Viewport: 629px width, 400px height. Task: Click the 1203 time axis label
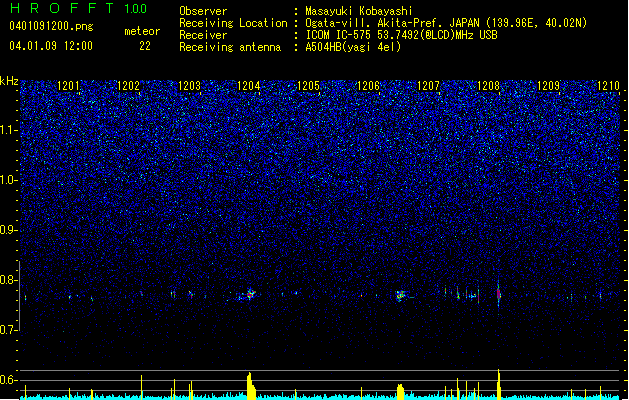pos(189,85)
